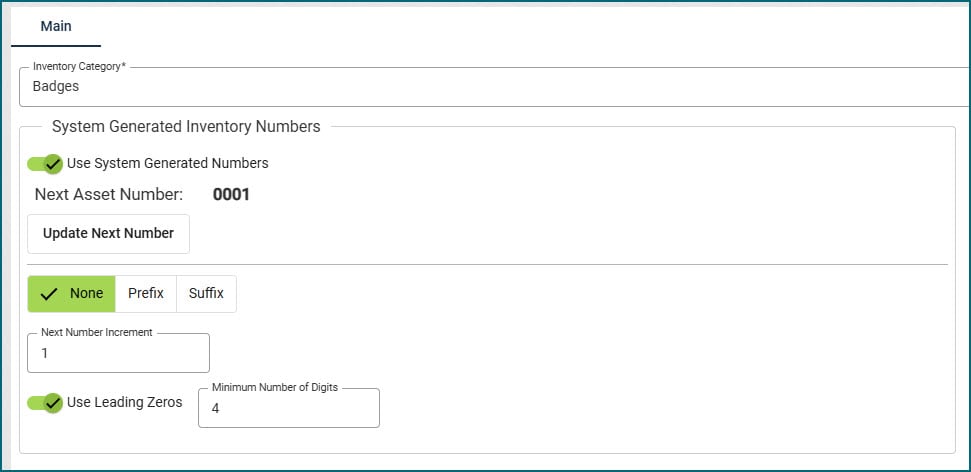Screen dimensions: 971x472
Task: Click the 'Use System Generated Numbers' label text
Action: pyautogui.click(x=167, y=163)
